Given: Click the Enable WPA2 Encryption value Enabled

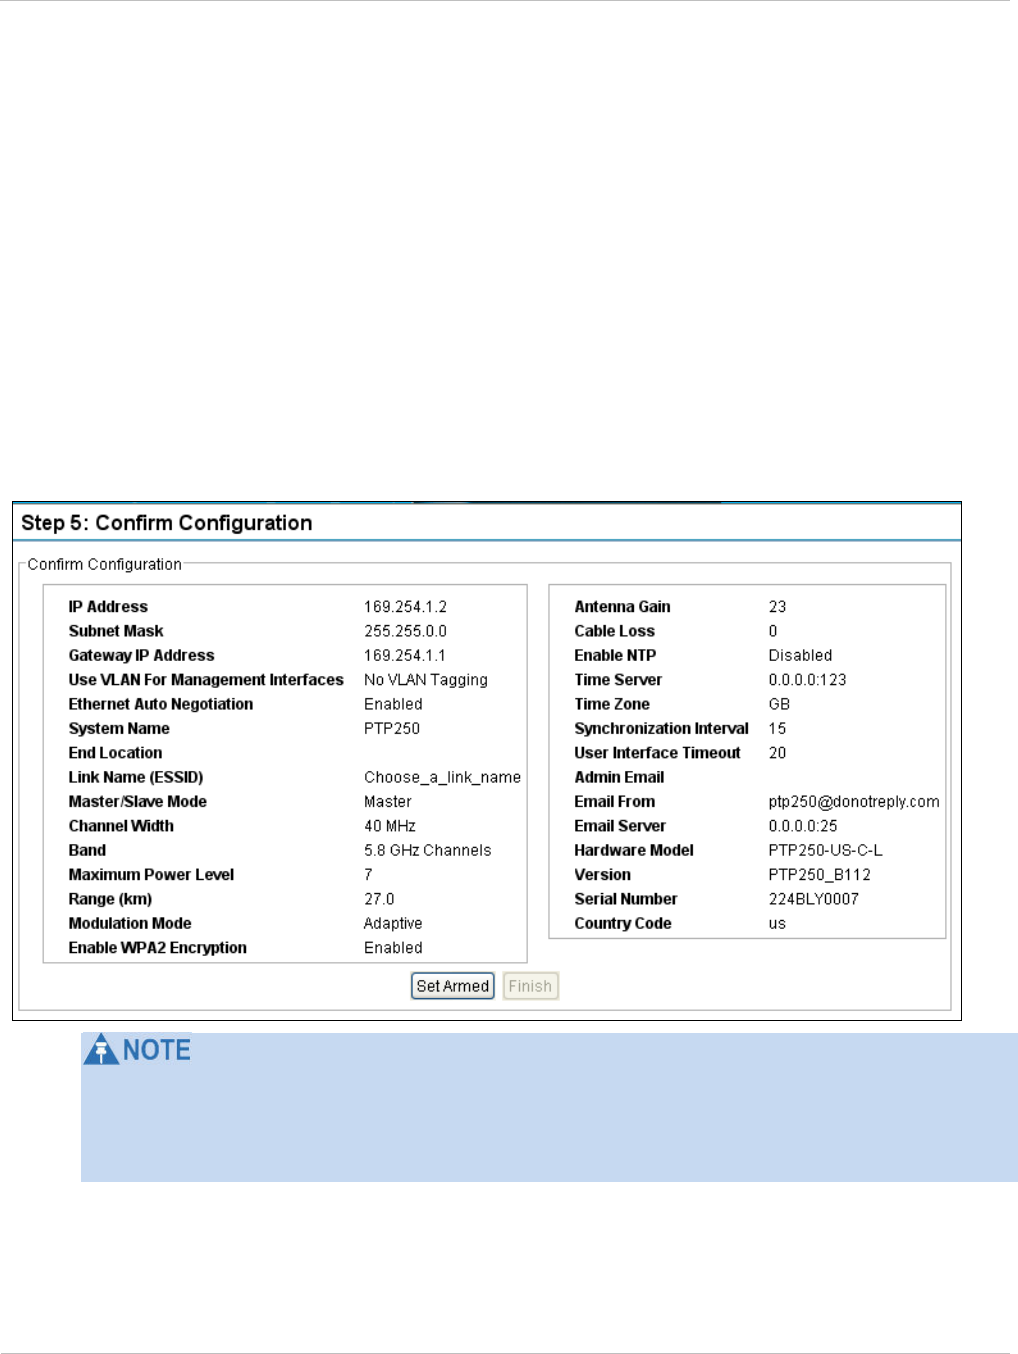Looking at the screenshot, I should point(393,948).
